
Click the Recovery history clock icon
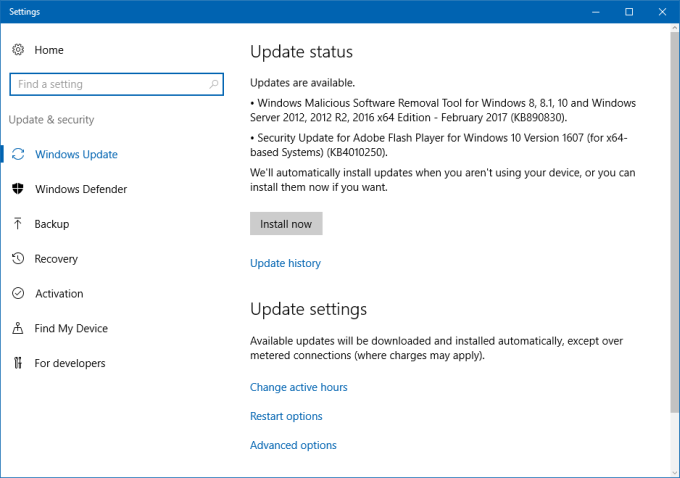18,259
